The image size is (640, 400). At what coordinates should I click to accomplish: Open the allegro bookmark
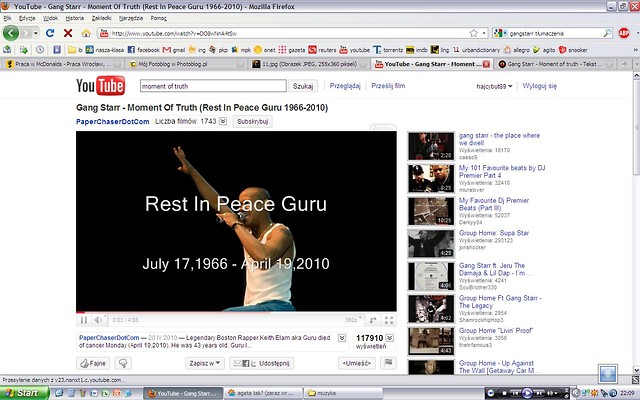click(516, 50)
